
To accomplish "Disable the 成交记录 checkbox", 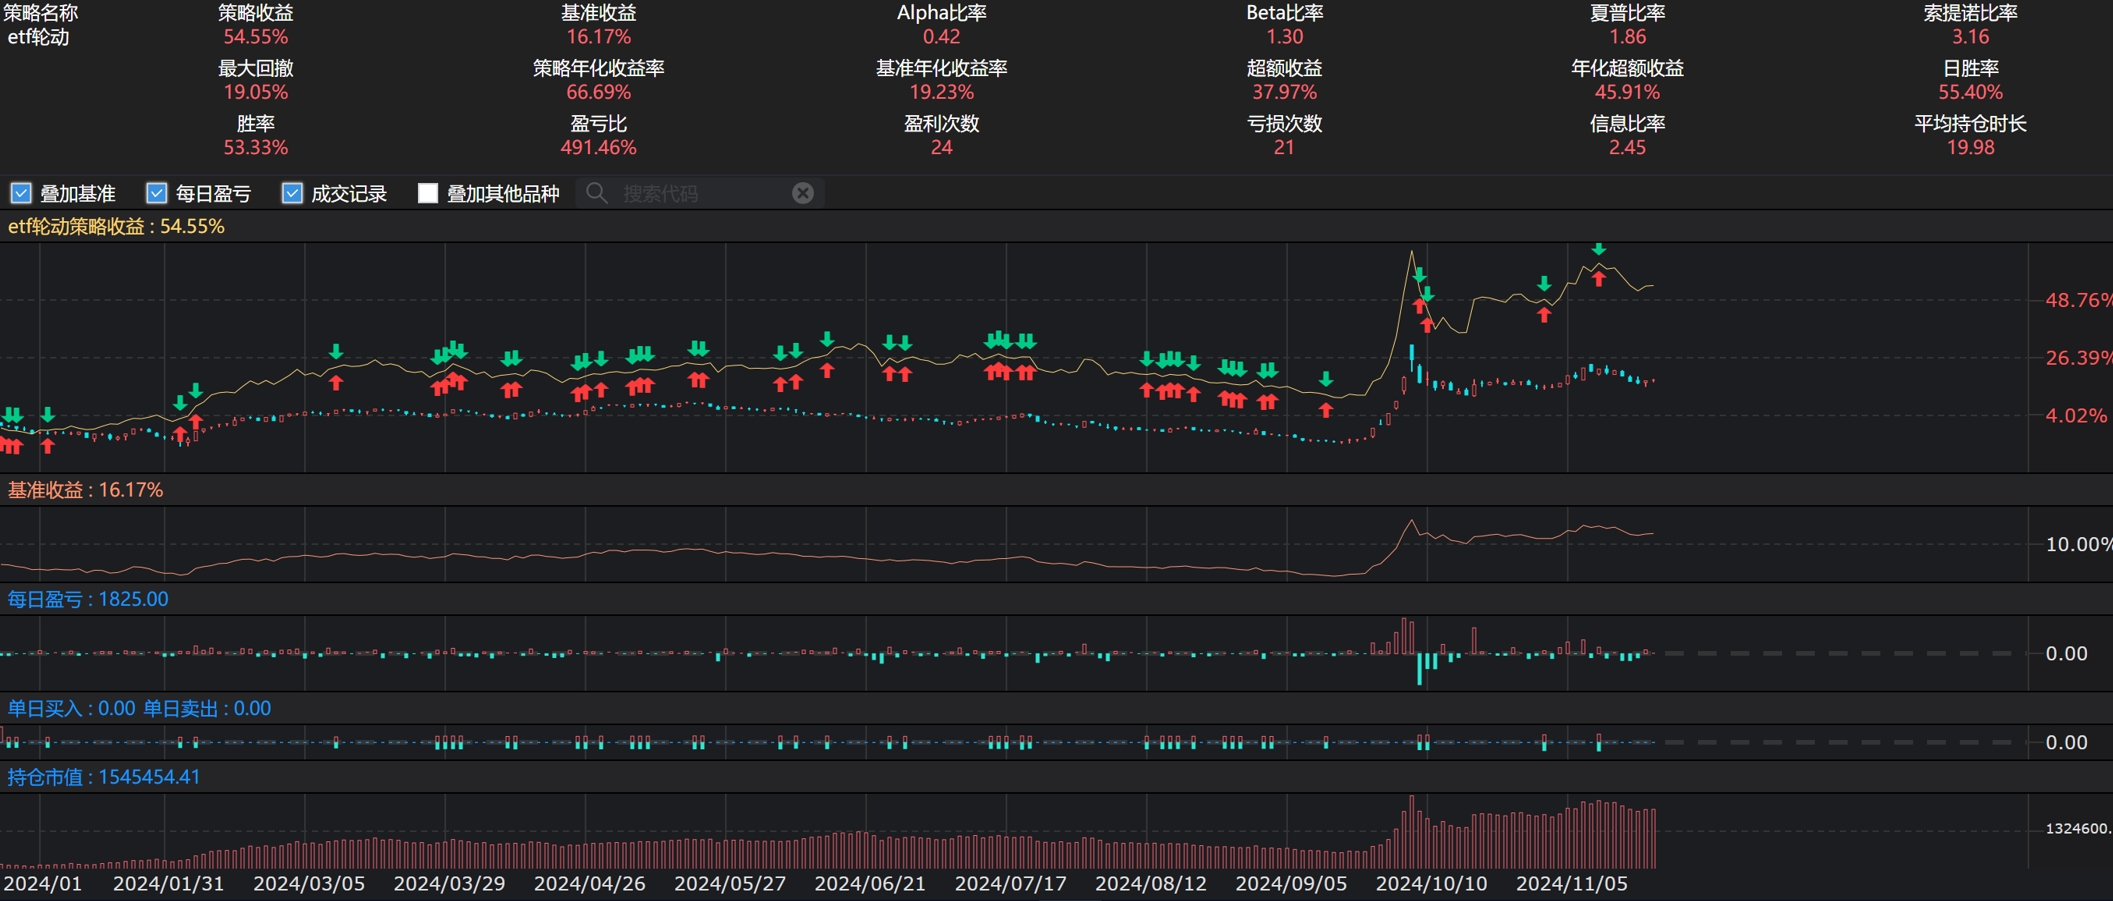I will click(x=292, y=193).
